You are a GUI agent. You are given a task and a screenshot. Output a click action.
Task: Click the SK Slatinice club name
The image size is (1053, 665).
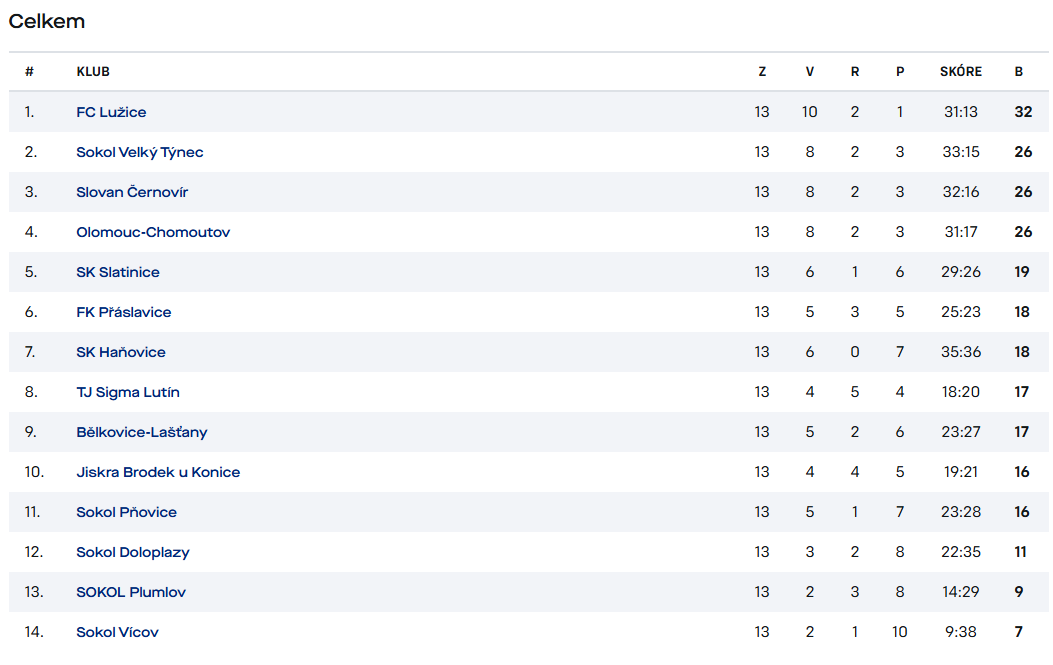118,272
